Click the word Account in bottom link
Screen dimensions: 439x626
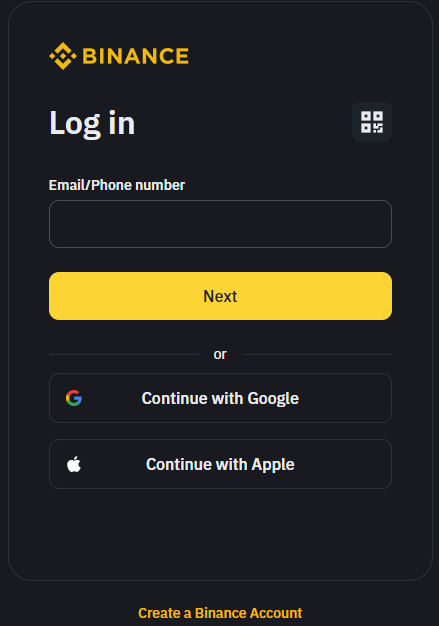coord(276,613)
